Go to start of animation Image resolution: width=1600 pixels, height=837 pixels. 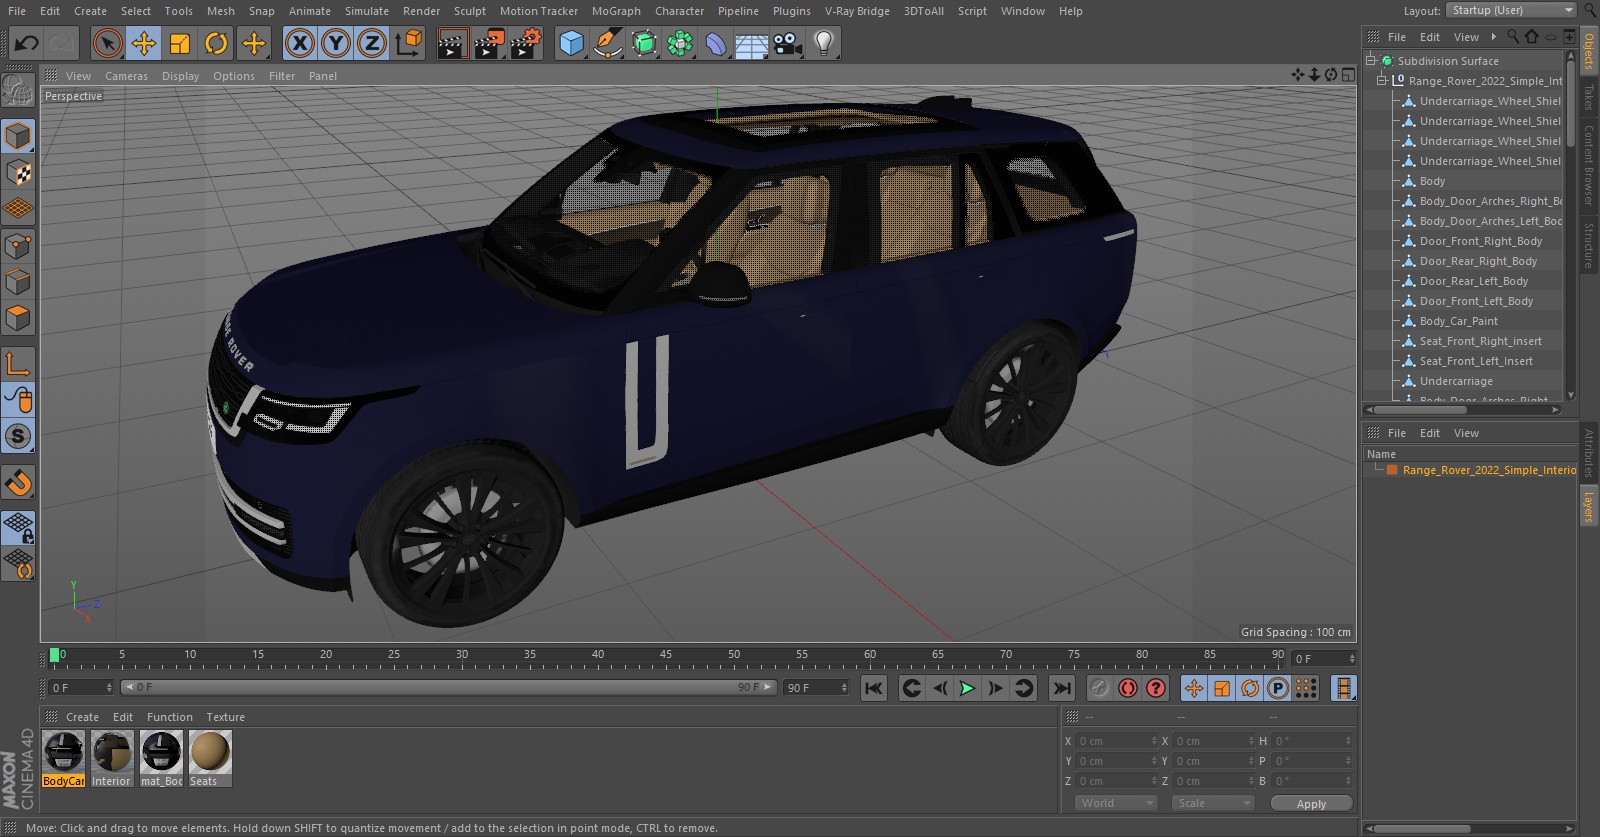tap(874, 688)
